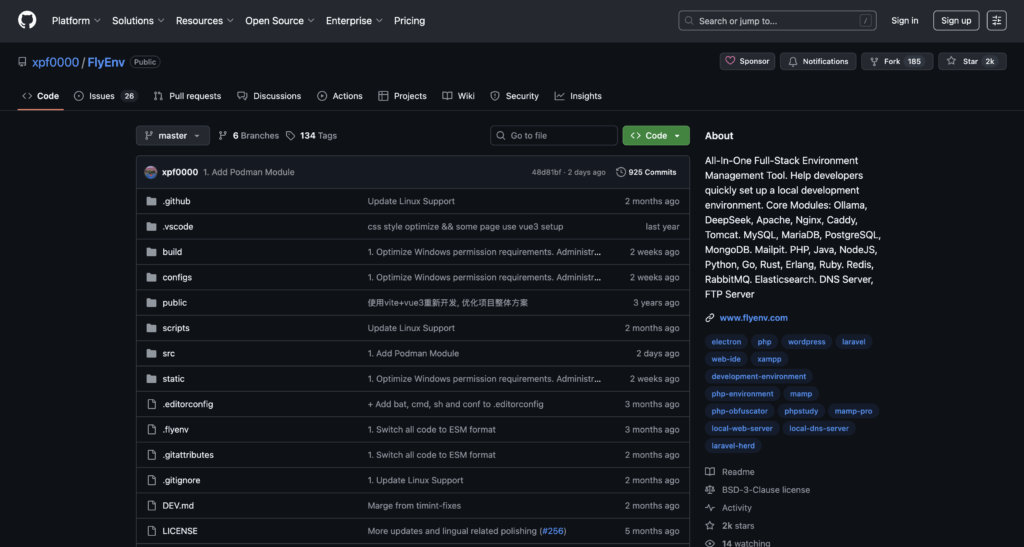The image size is (1024, 547).
Task: Click the license scale icon
Action: (x=710, y=490)
